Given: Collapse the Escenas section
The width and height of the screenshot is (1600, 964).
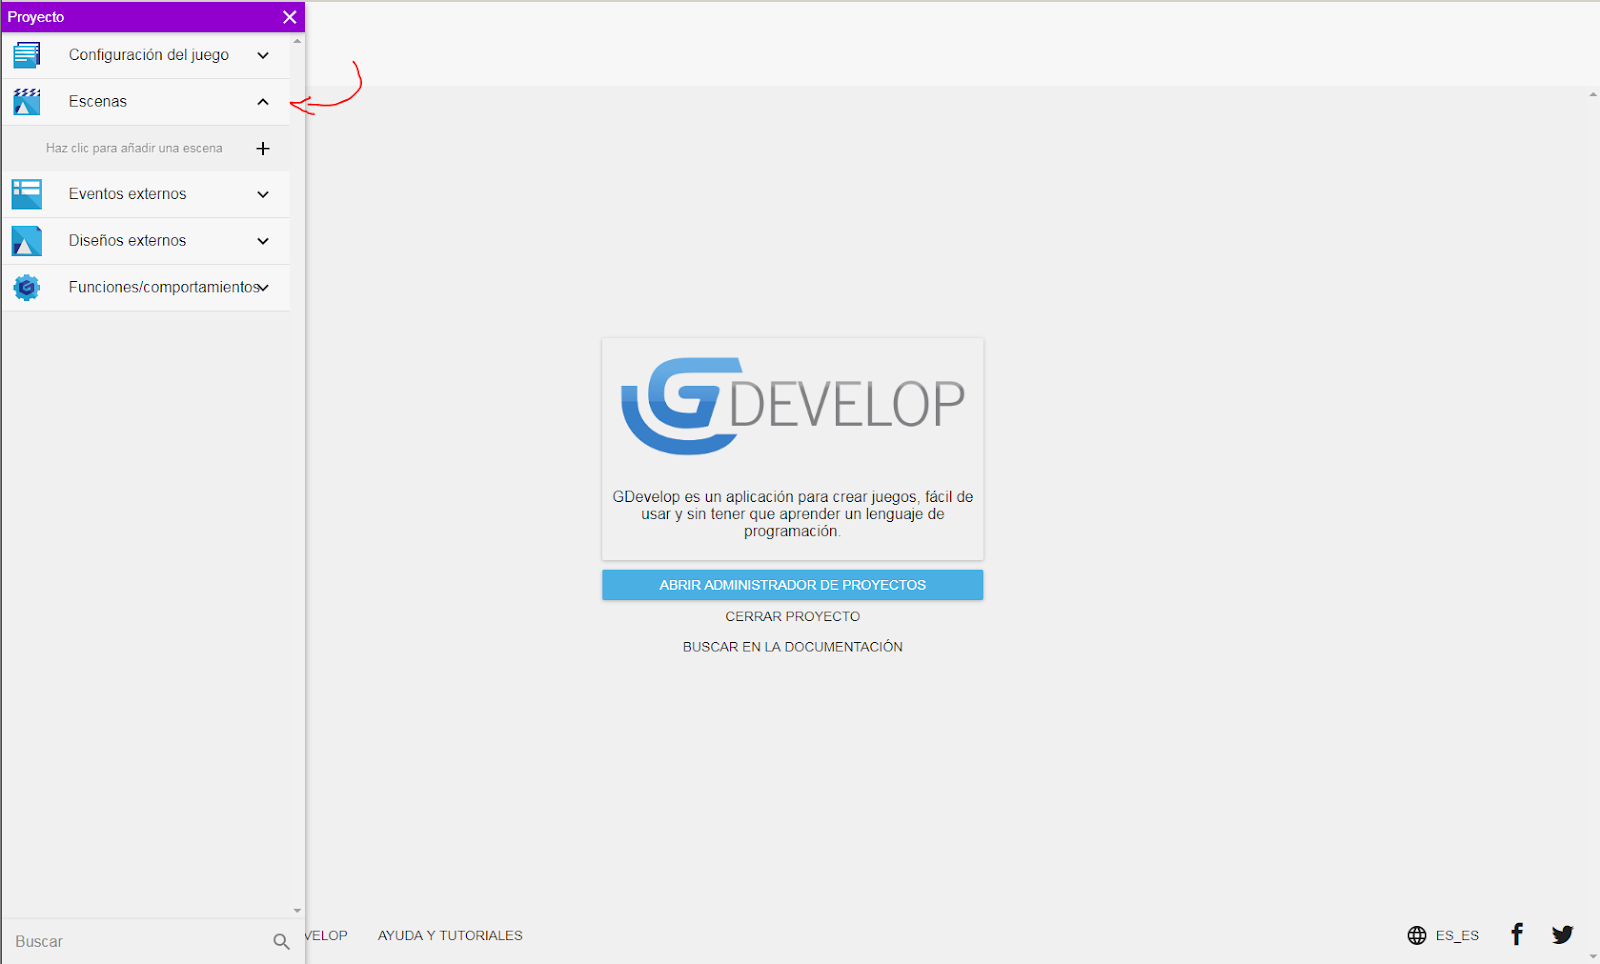Looking at the screenshot, I should point(263,101).
